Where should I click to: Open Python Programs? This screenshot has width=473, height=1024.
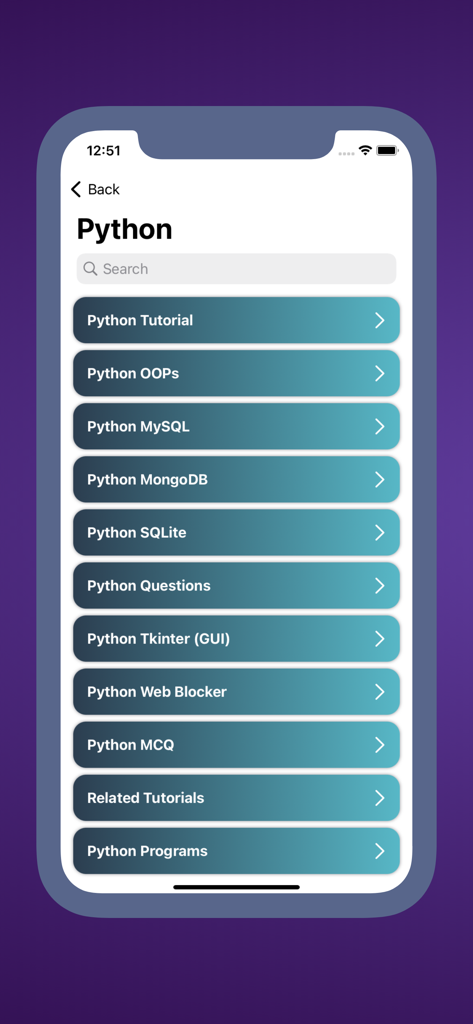tap(236, 851)
